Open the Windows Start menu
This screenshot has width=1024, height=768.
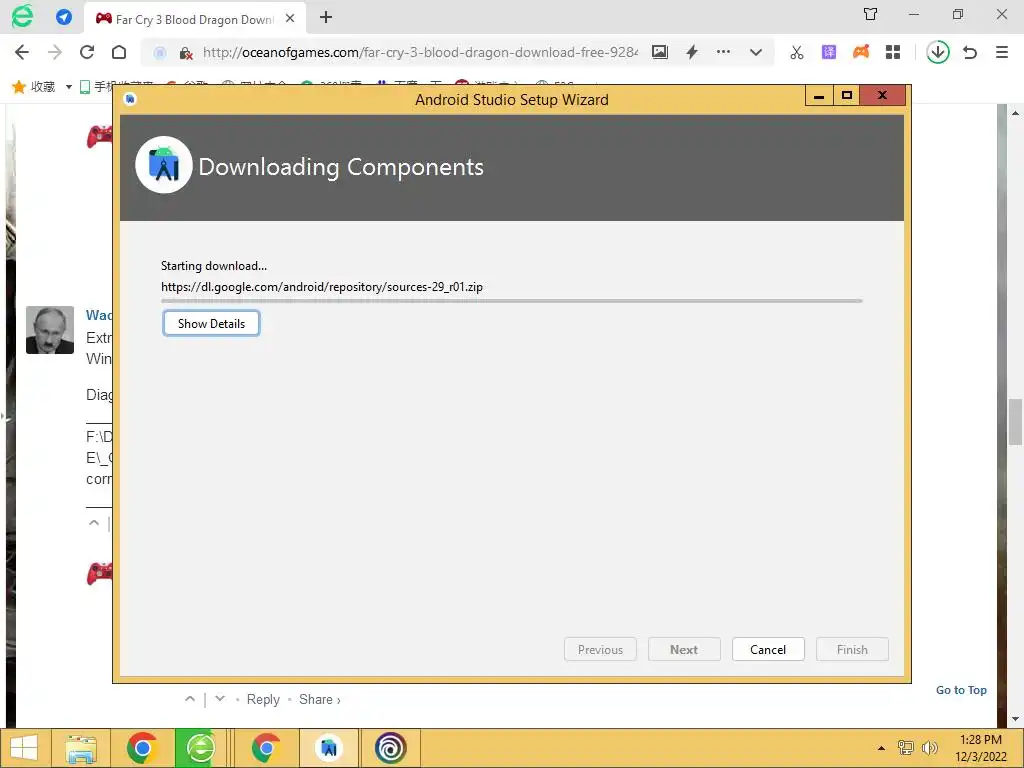pyautogui.click(x=25, y=748)
